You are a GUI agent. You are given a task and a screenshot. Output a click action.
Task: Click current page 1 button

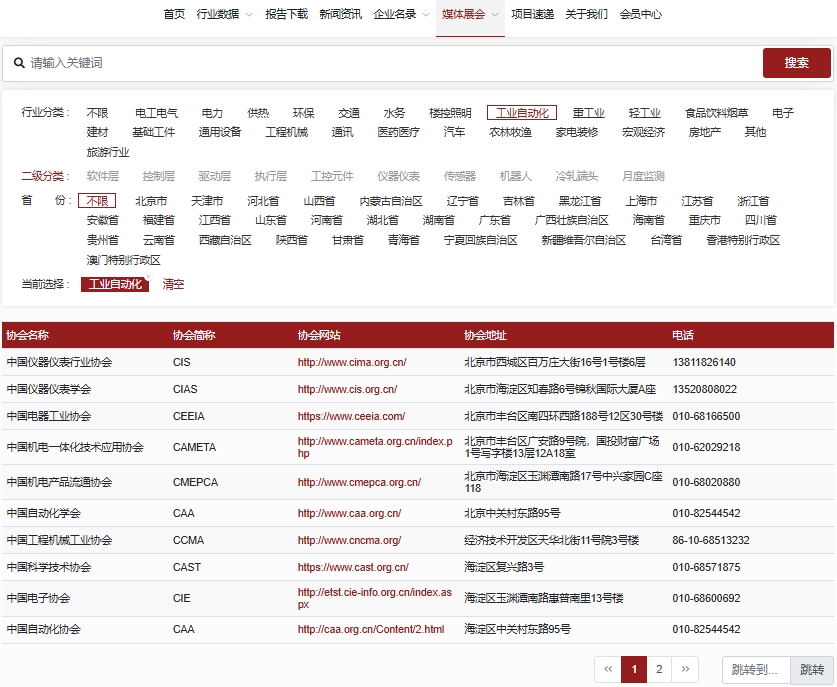pos(634,669)
